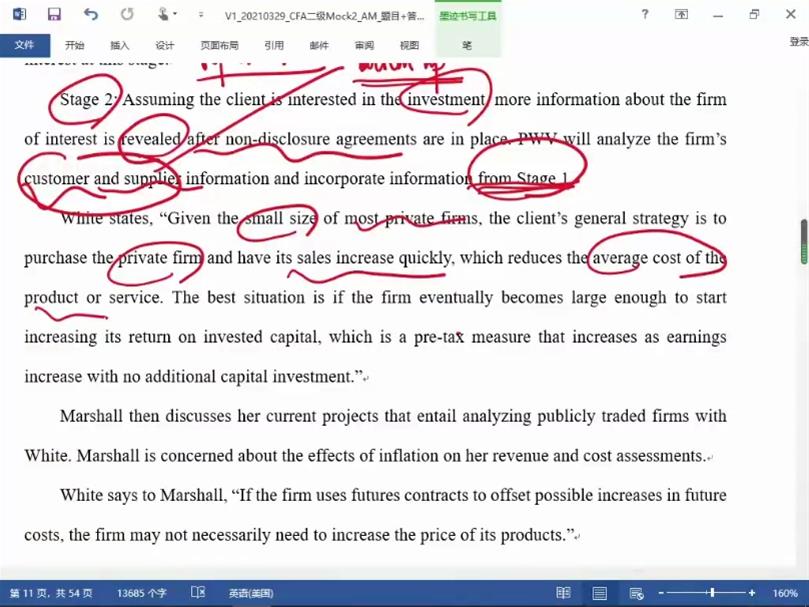Click the Save icon in quick access toolbar
Viewport: 809px width, 607px height.
[x=54, y=14]
